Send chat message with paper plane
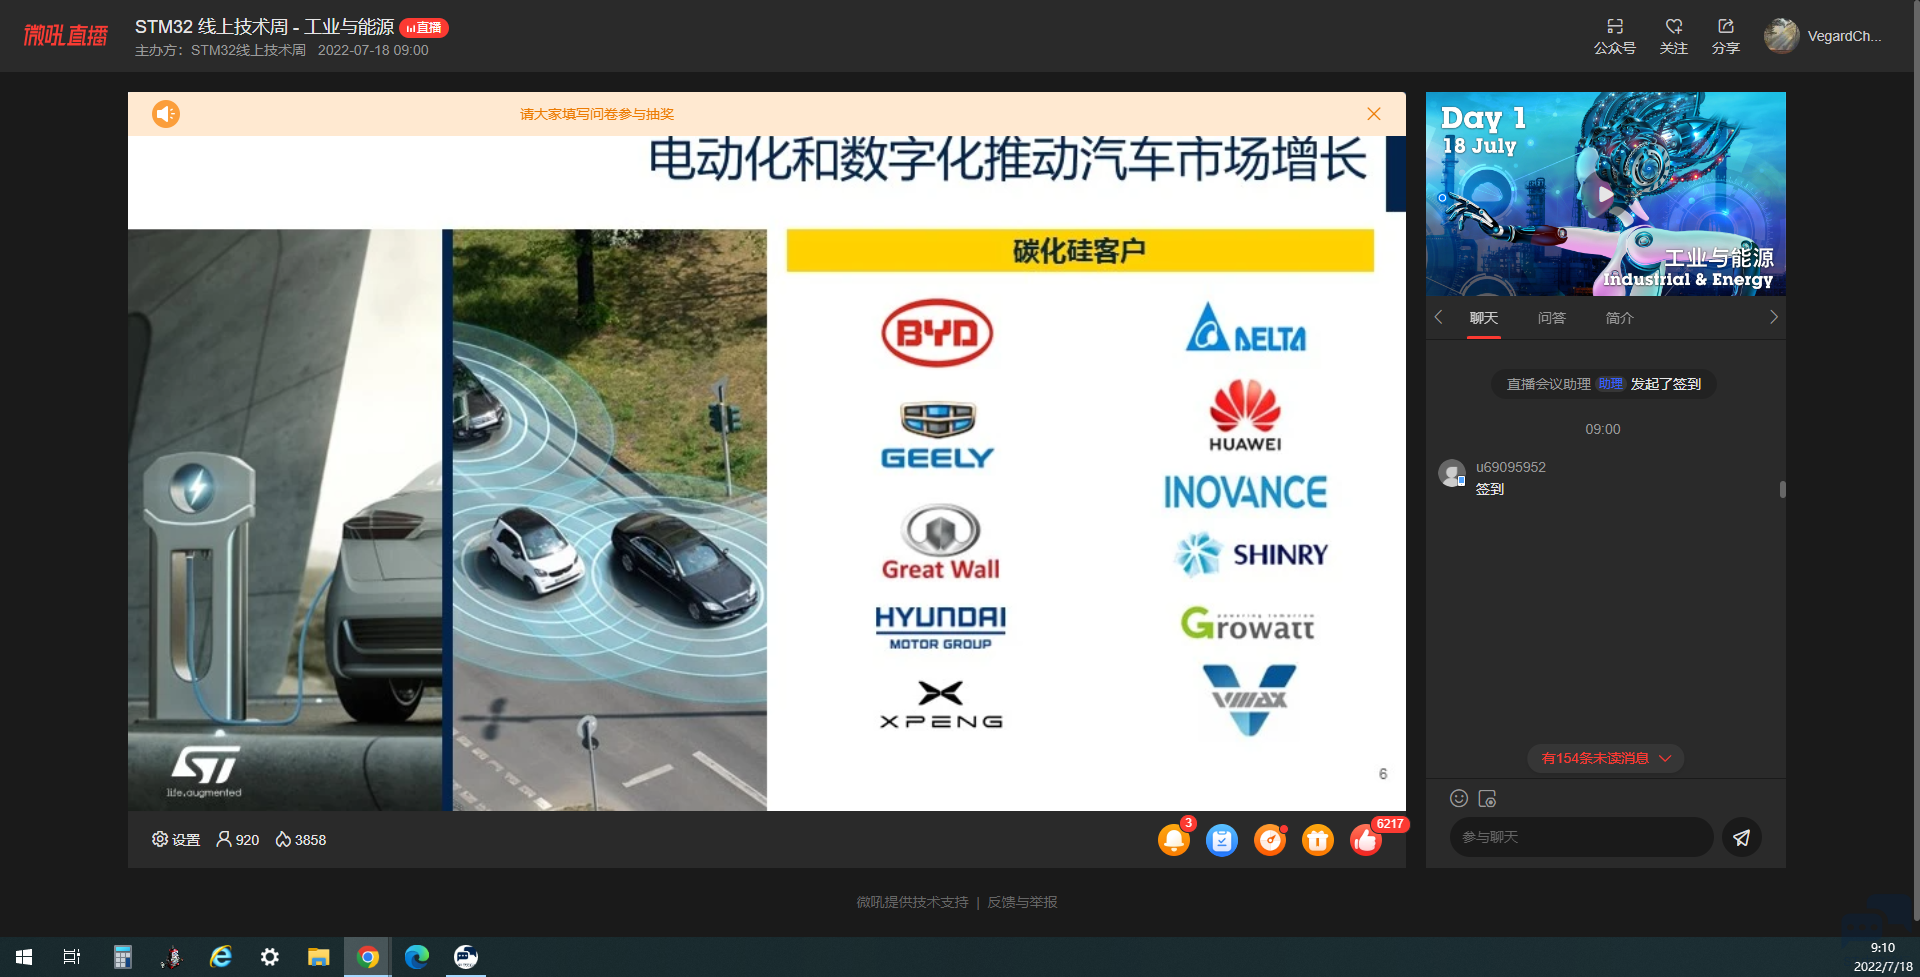The image size is (1920, 977). tap(1742, 837)
